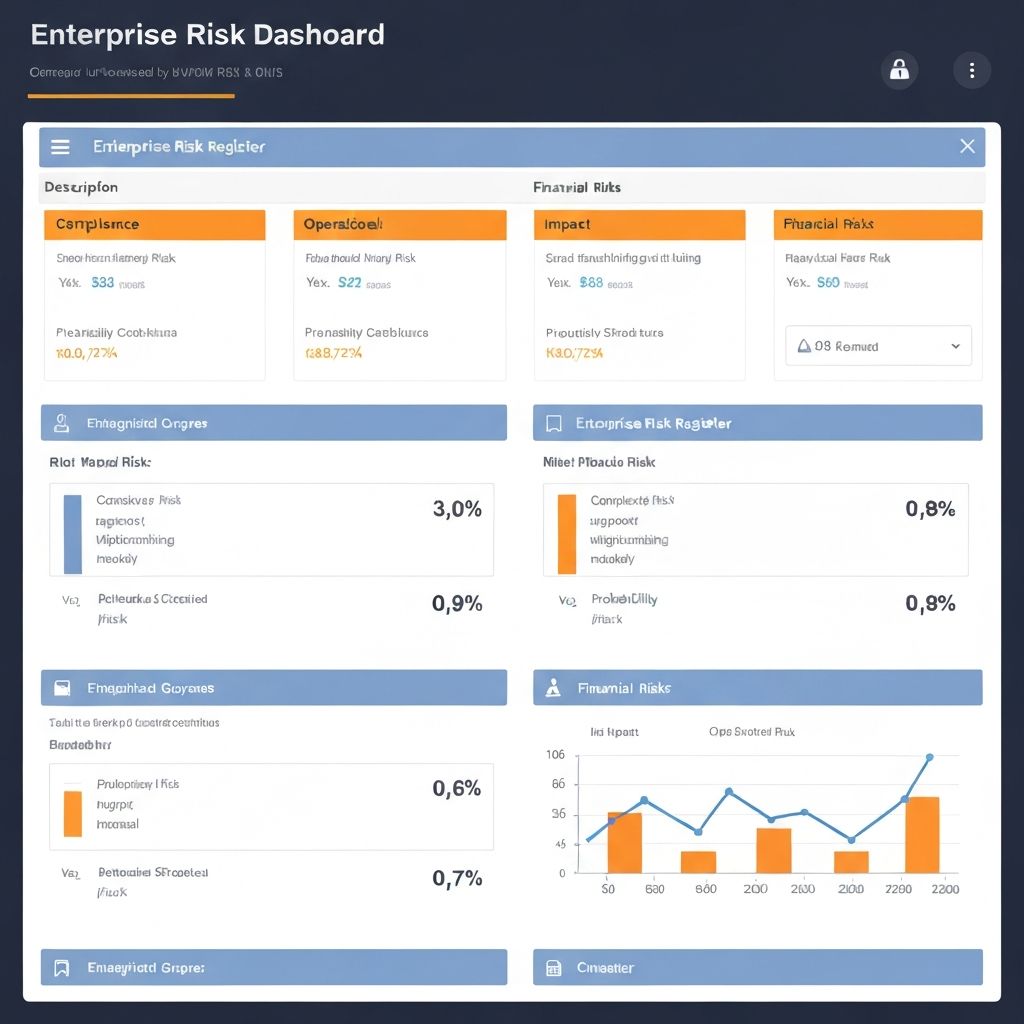Viewport: 1024px width, 1024px height.
Task: Open the 08 Remued dropdown
Action: pos(877,345)
